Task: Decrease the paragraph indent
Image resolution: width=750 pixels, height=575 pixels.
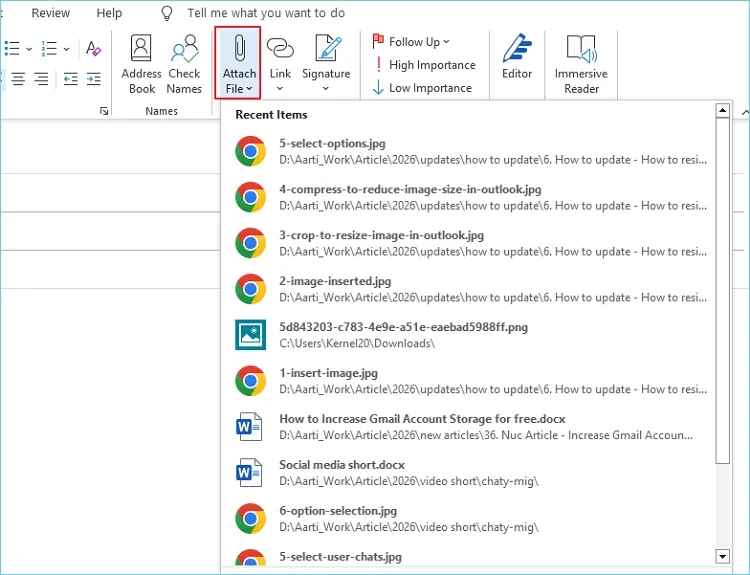Action: [71, 79]
